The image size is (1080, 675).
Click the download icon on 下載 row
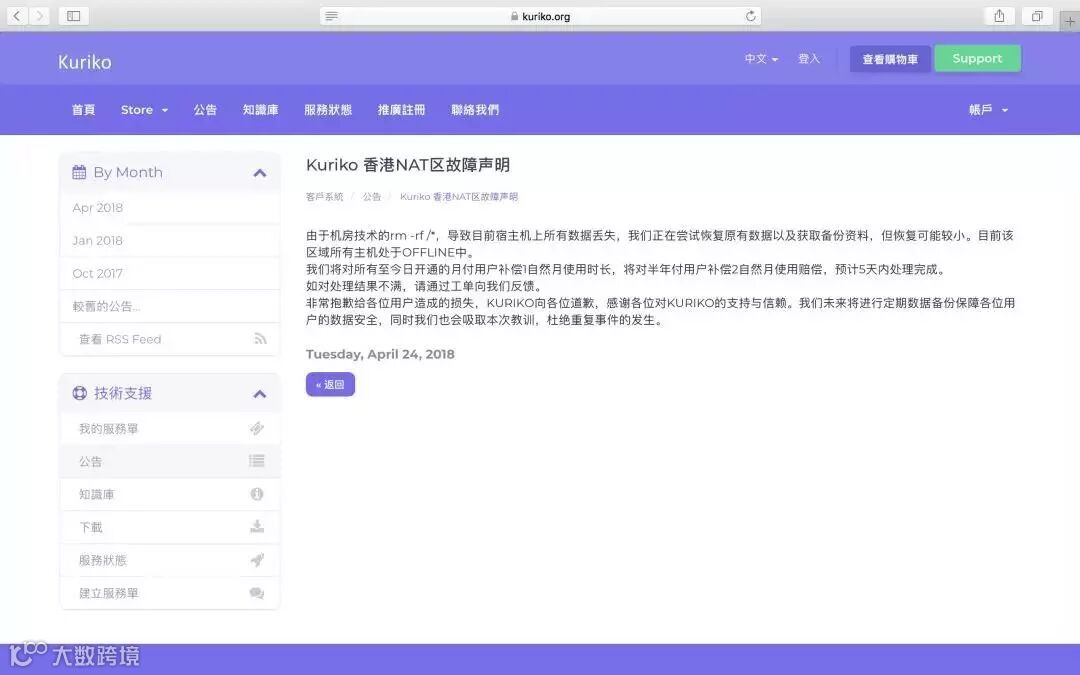pyautogui.click(x=257, y=527)
